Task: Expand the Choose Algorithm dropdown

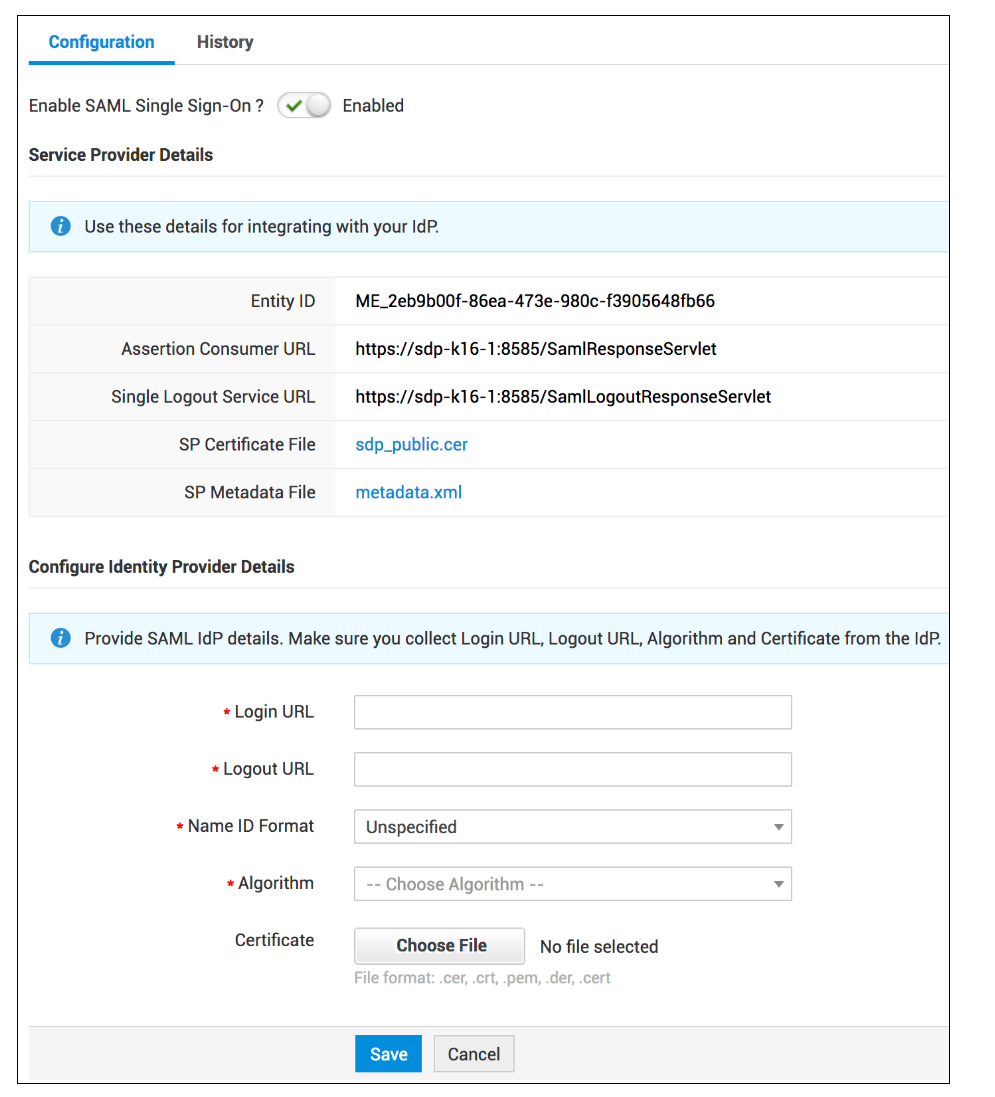Action: pos(572,884)
